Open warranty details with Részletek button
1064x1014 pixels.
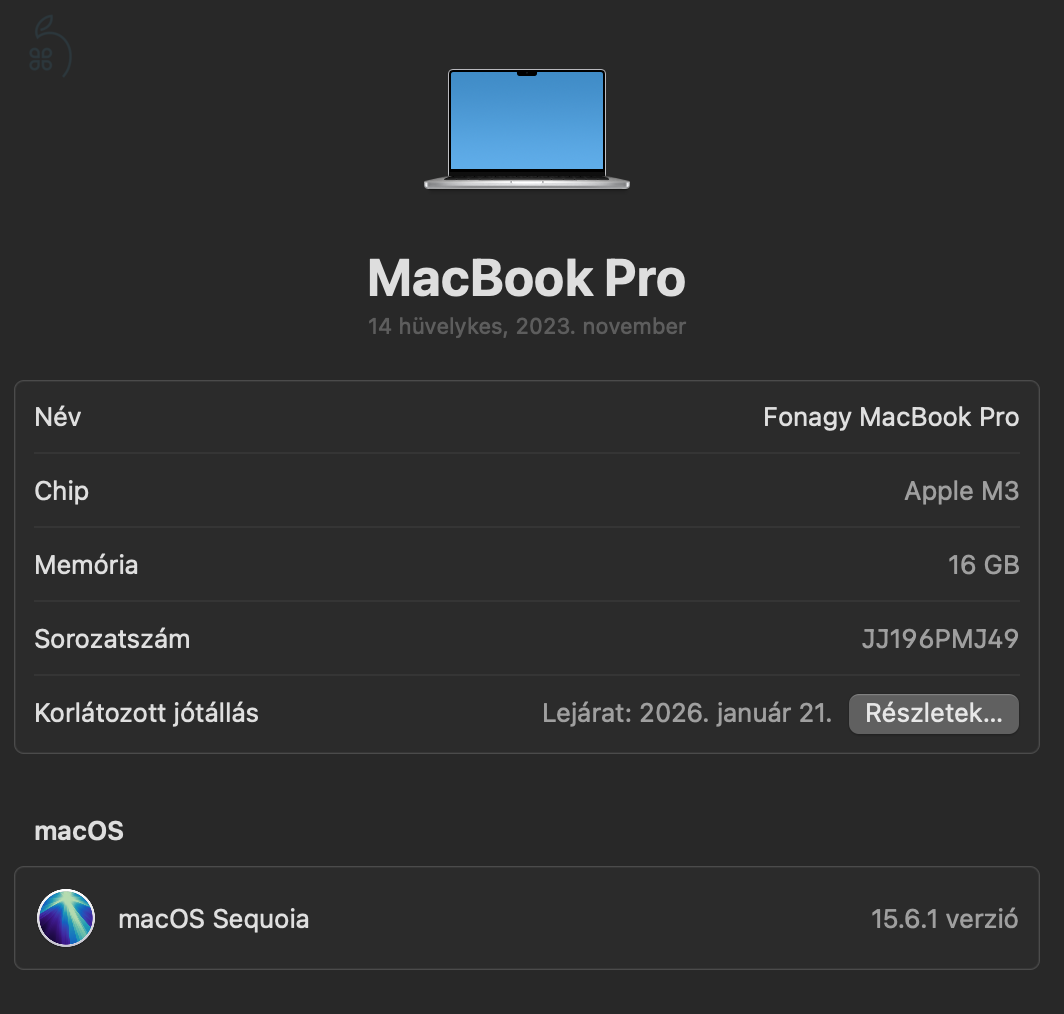(933, 713)
